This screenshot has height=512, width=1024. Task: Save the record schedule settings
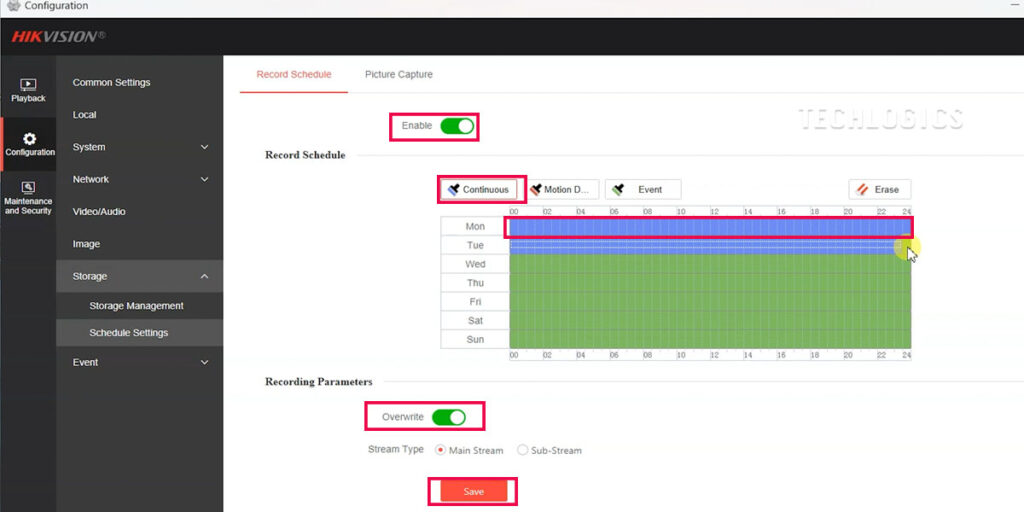[473, 491]
